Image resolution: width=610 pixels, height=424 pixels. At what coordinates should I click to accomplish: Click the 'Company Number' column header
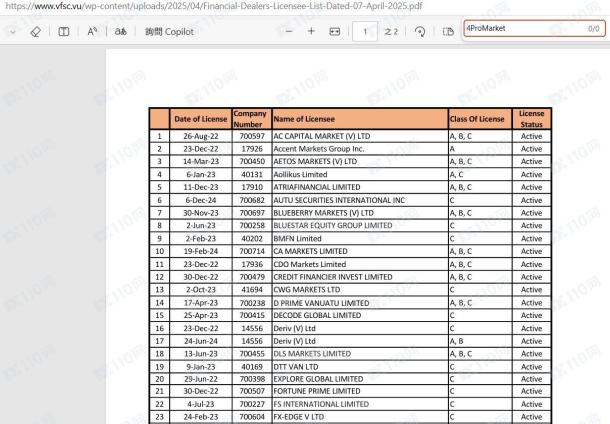(x=252, y=119)
